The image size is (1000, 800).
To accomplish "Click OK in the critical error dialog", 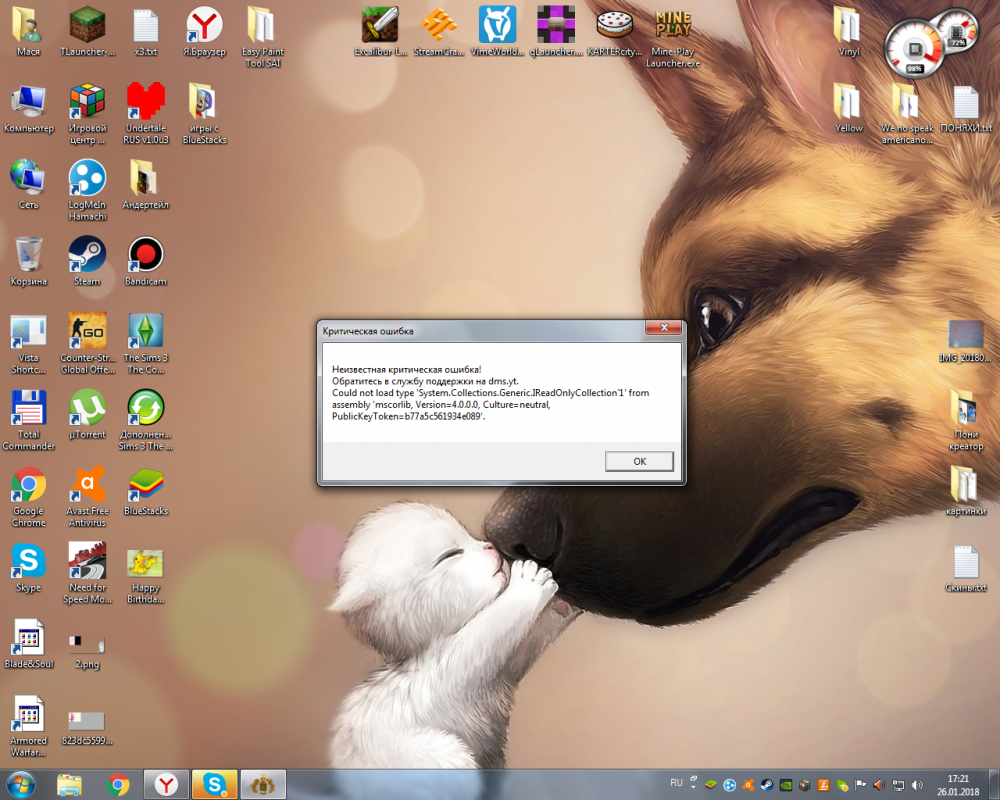I will [x=639, y=461].
